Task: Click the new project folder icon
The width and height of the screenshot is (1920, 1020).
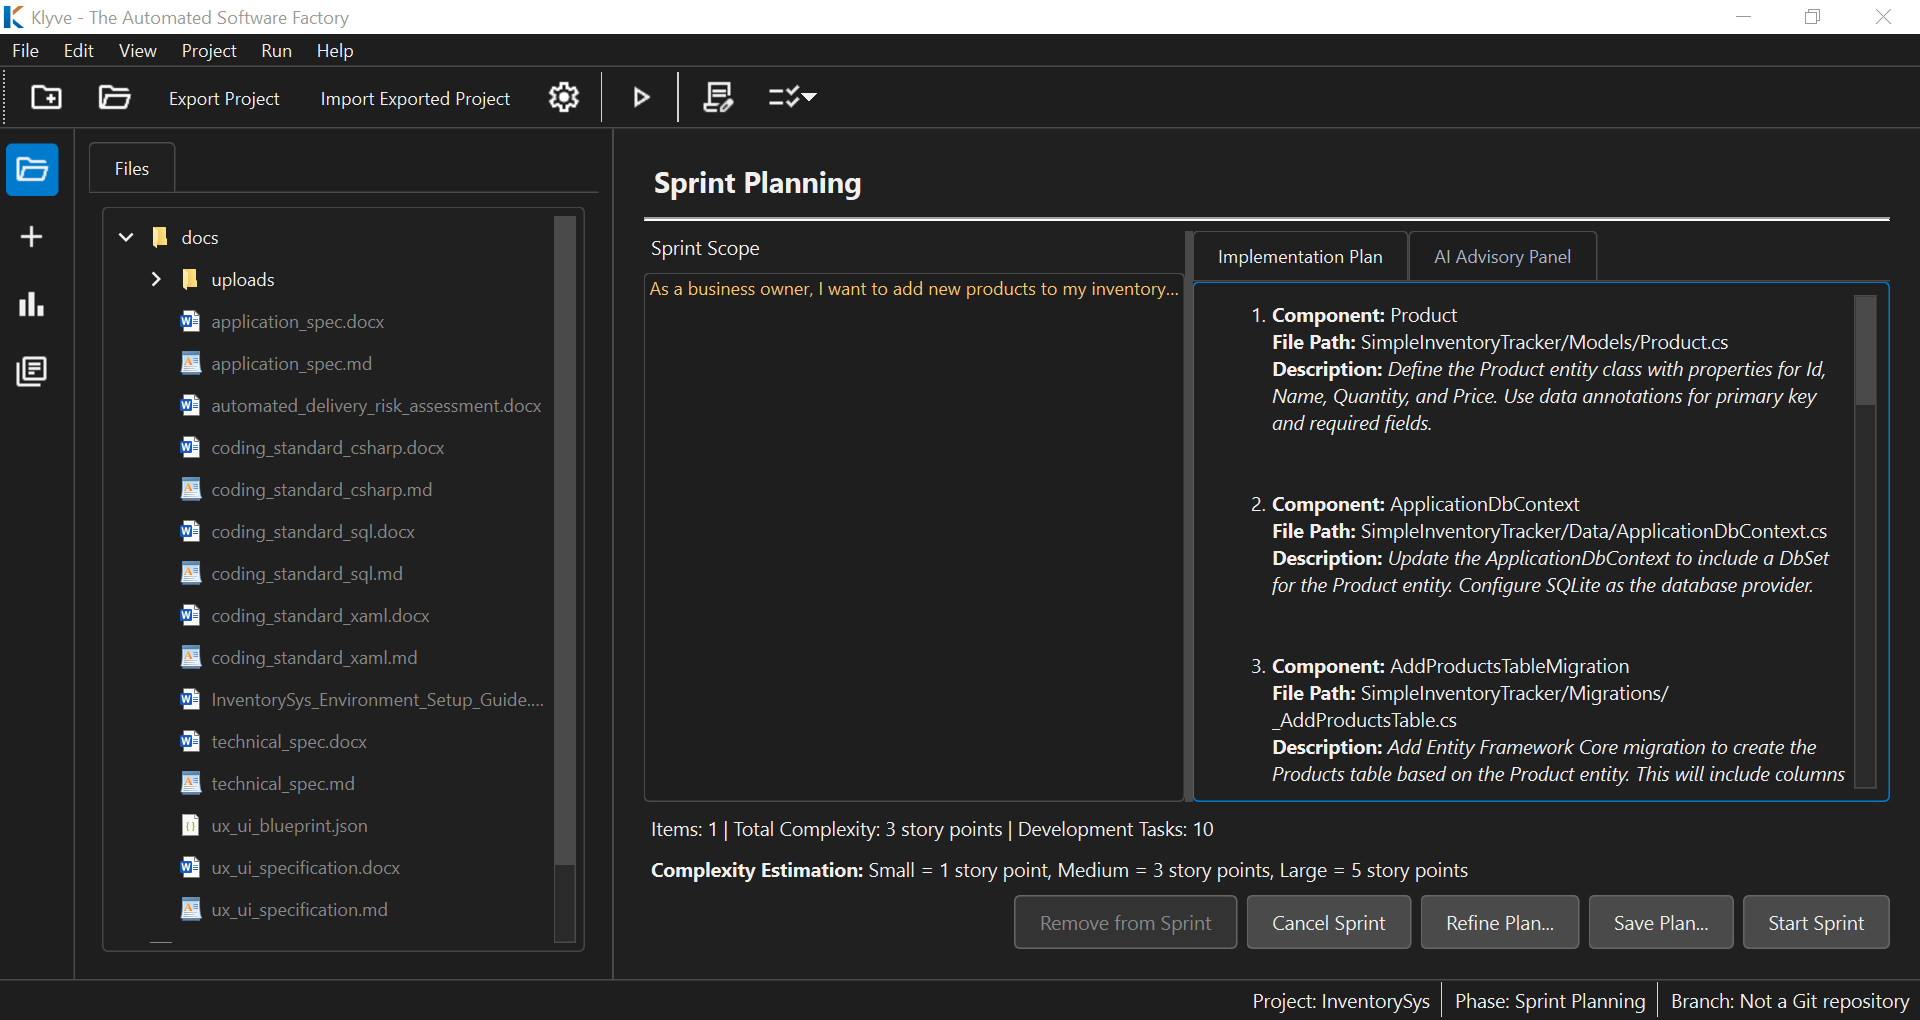Action: [46, 97]
